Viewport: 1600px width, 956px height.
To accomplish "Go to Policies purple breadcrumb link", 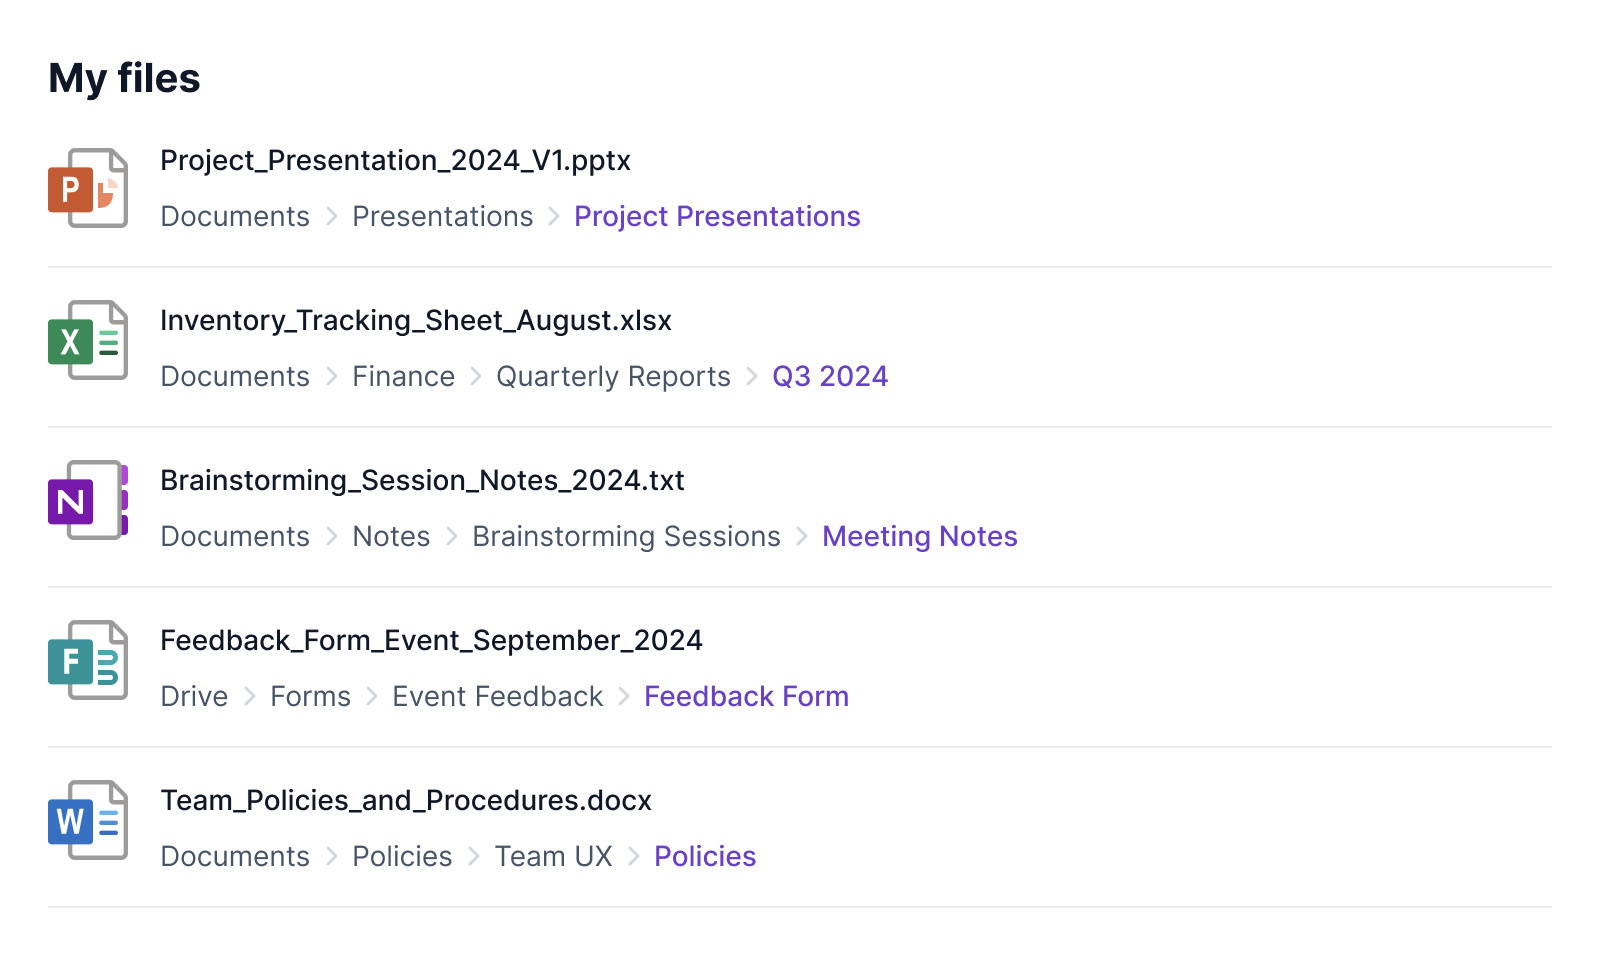I will (x=705, y=857).
